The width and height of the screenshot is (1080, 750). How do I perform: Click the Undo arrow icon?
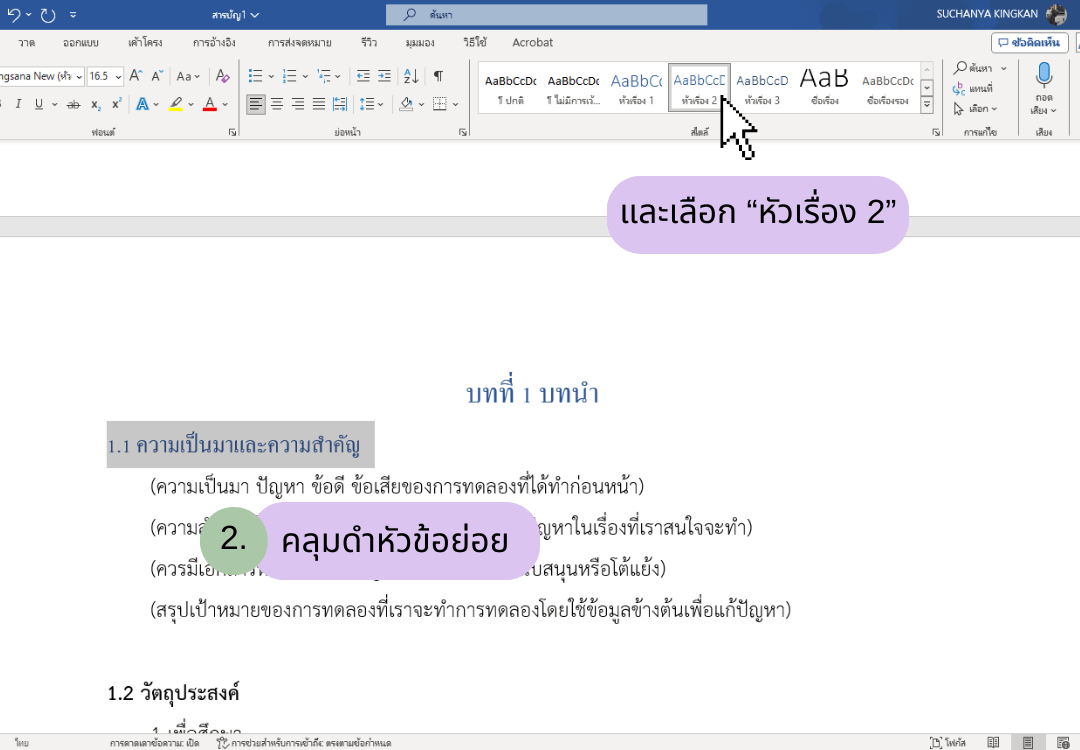(14, 14)
